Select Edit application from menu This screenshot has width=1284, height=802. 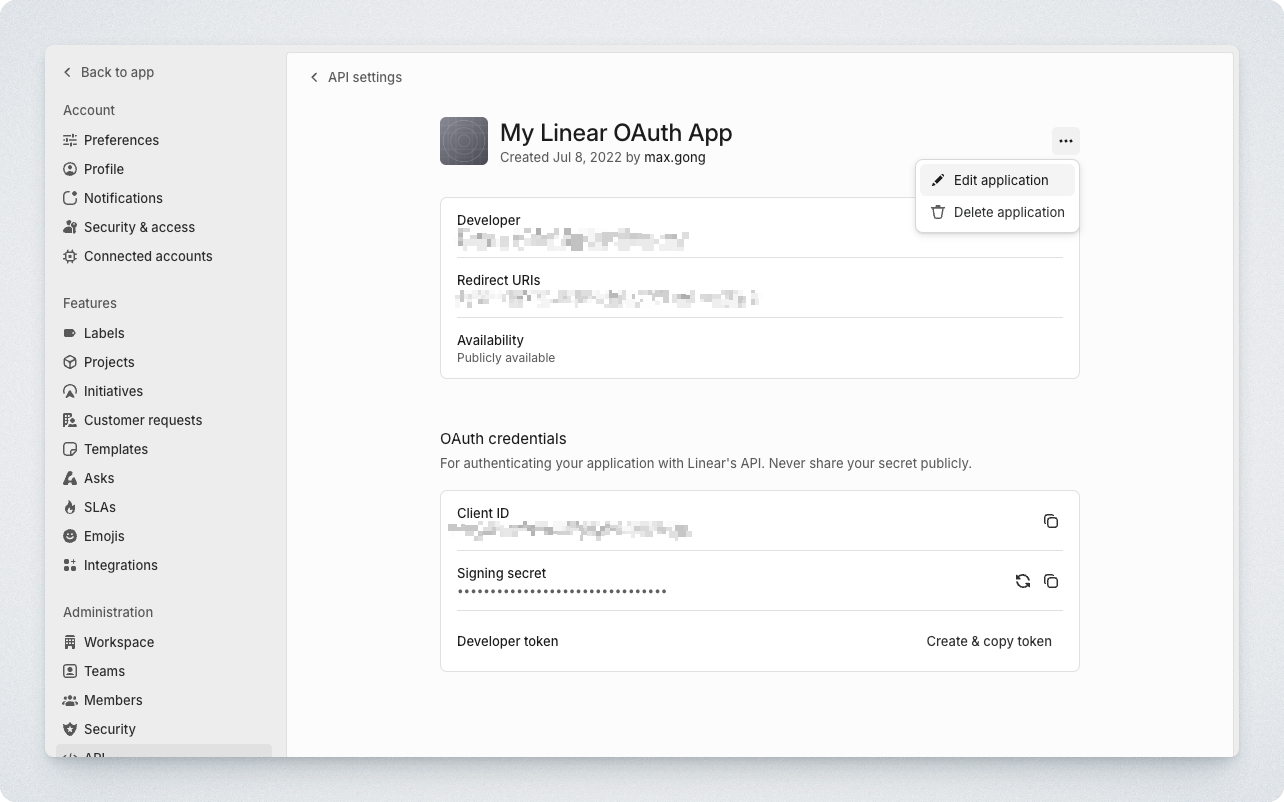coord(1000,180)
